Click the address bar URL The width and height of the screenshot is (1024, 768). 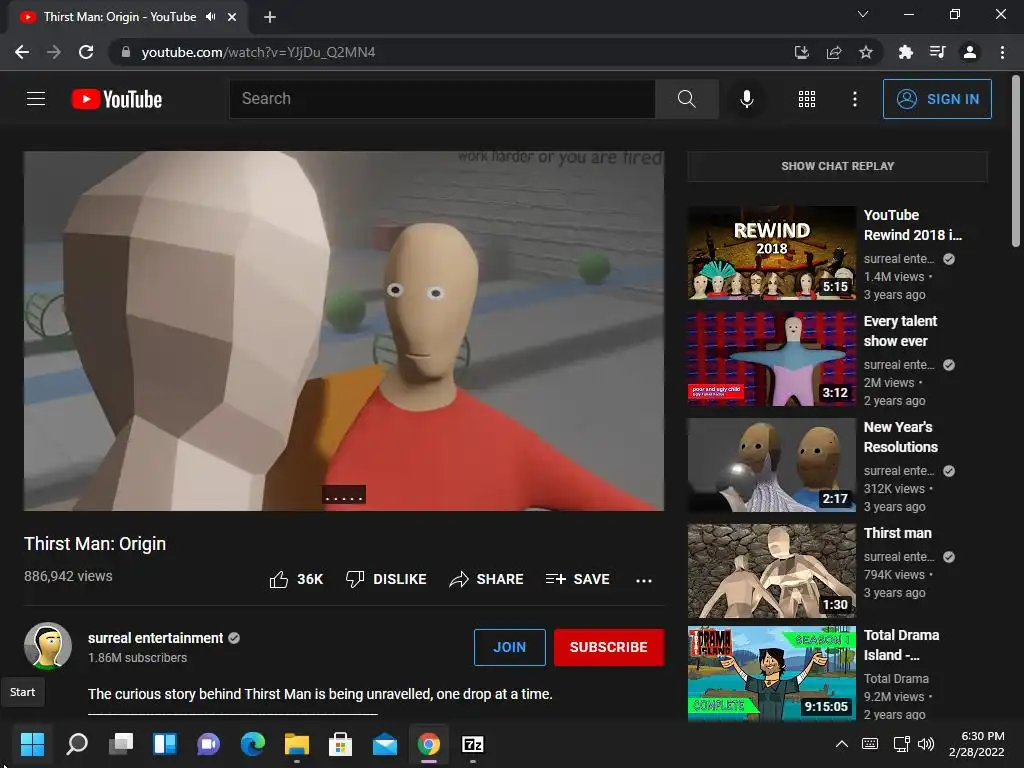click(x=258, y=52)
